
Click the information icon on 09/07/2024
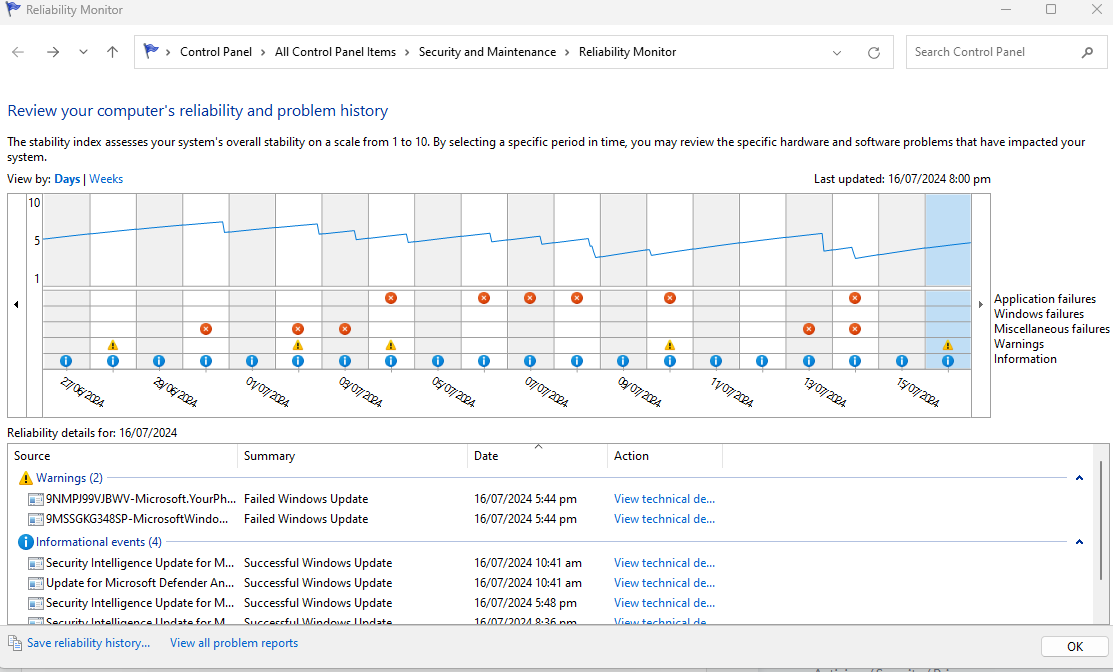pos(623,361)
